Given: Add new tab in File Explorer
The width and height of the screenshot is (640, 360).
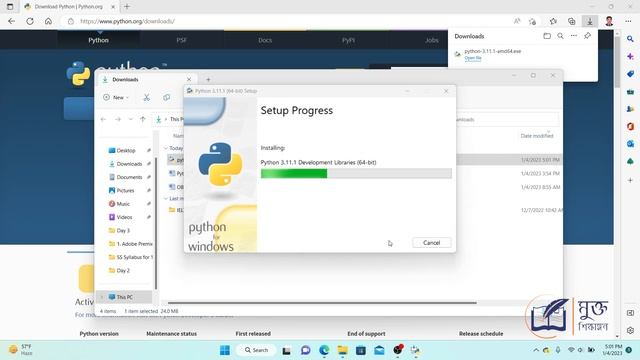Looking at the screenshot, I should pos(208,80).
